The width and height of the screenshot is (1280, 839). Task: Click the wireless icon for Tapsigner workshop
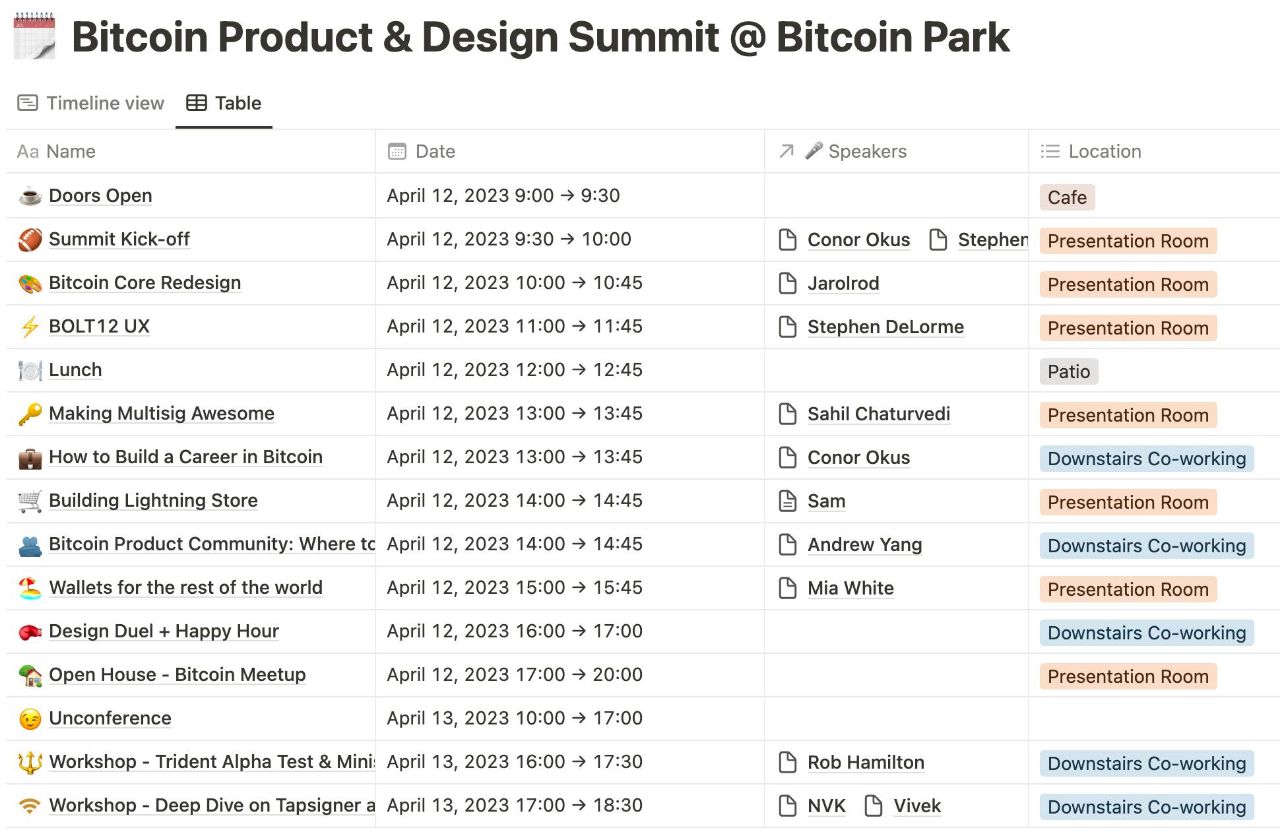[x=30, y=806]
